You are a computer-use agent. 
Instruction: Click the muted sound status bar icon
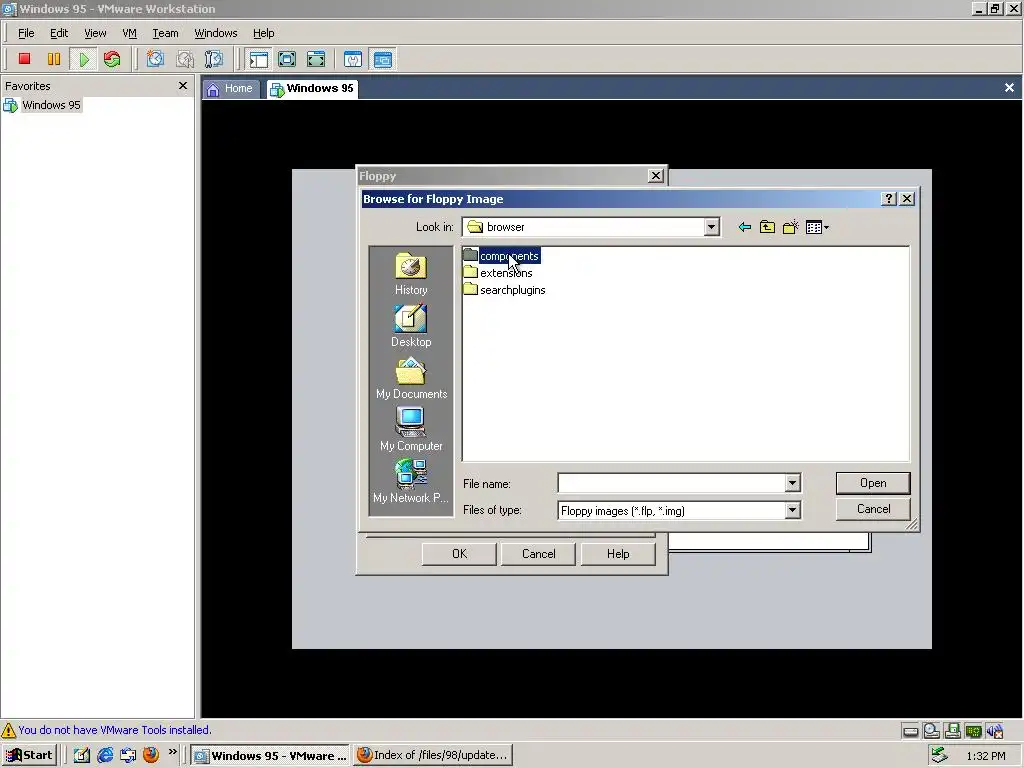(995, 731)
